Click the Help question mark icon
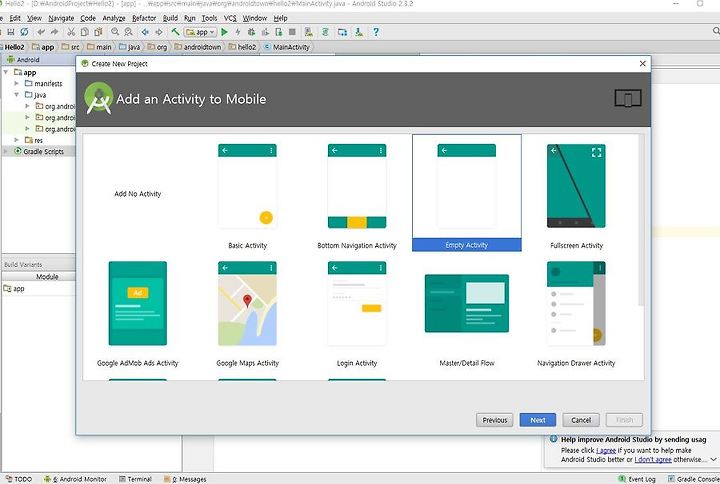The image size is (720, 484). point(376,32)
